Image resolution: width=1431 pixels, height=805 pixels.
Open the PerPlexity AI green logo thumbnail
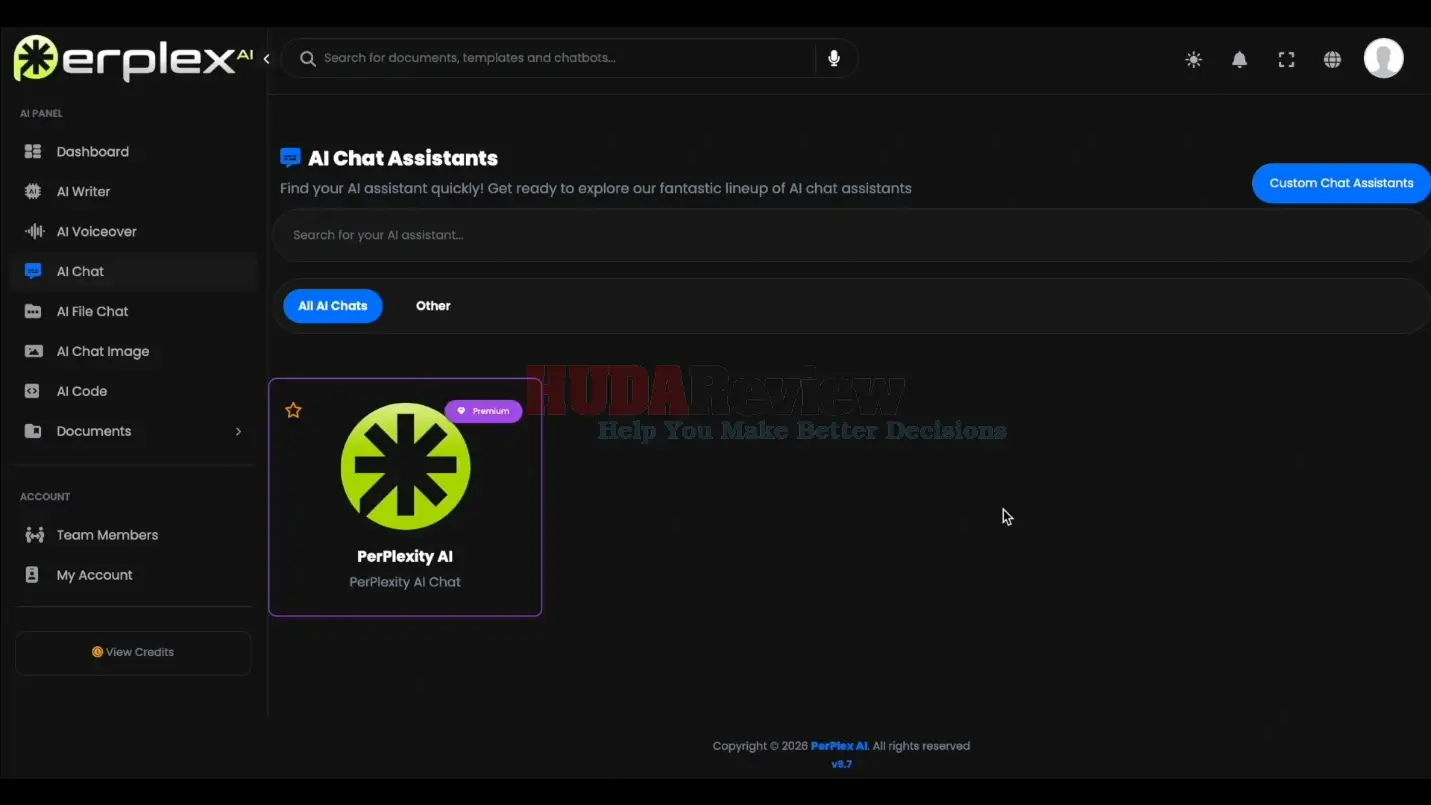pos(405,466)
